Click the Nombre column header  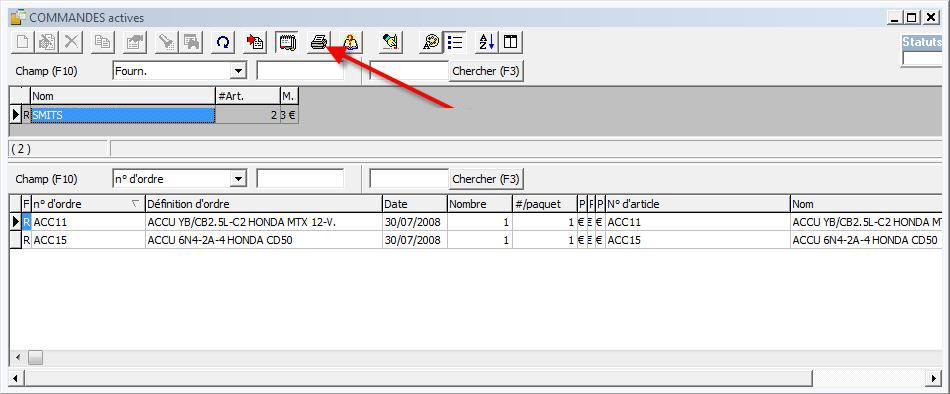coord(479,204)
